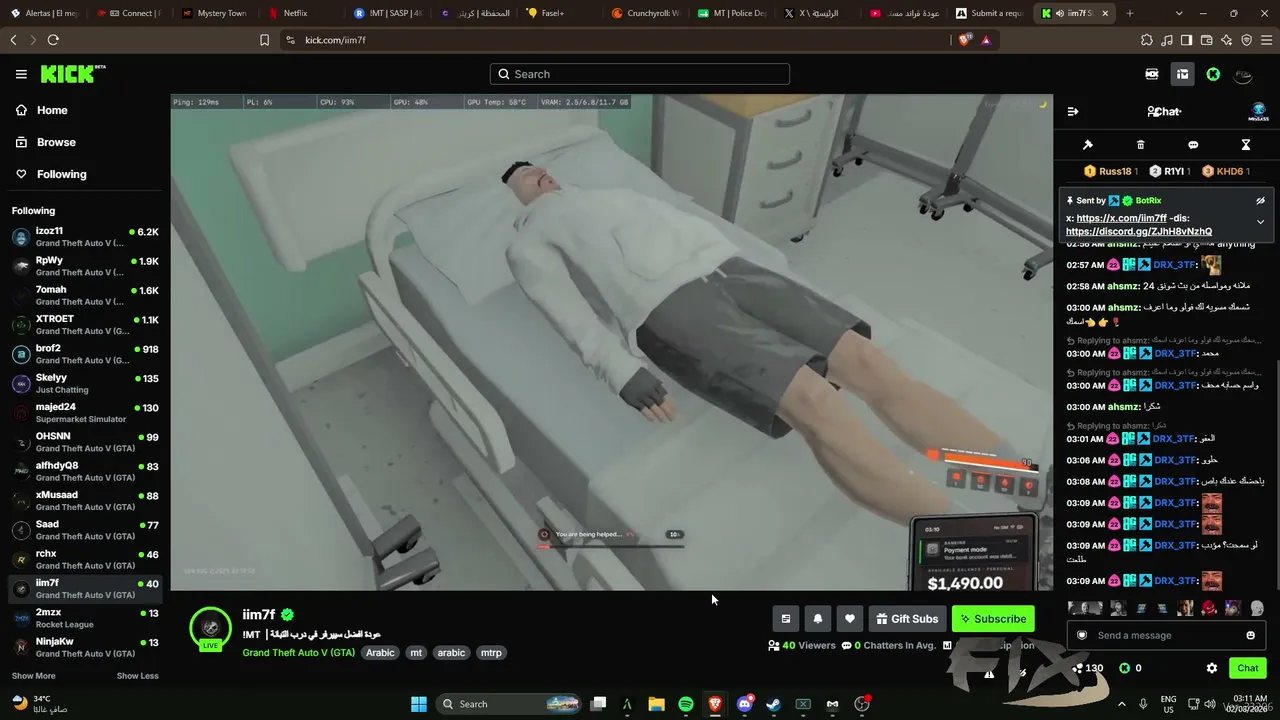Reload the page
This screenshot has width=1280, height=720.
(53, 40)
